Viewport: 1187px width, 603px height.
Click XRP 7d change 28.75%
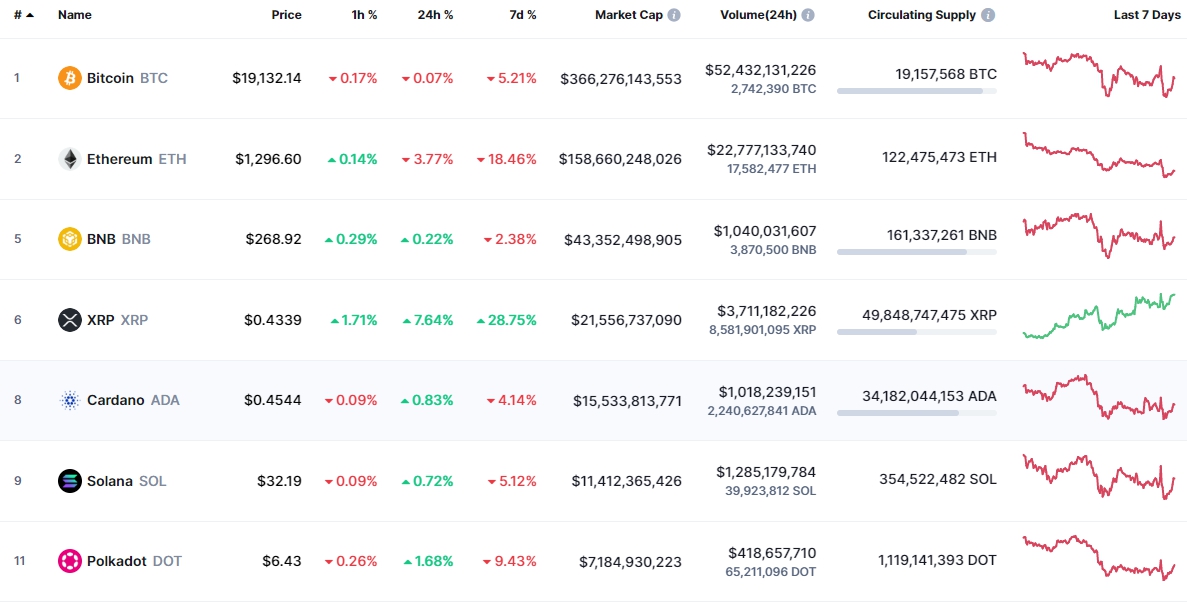pos(506,320)
